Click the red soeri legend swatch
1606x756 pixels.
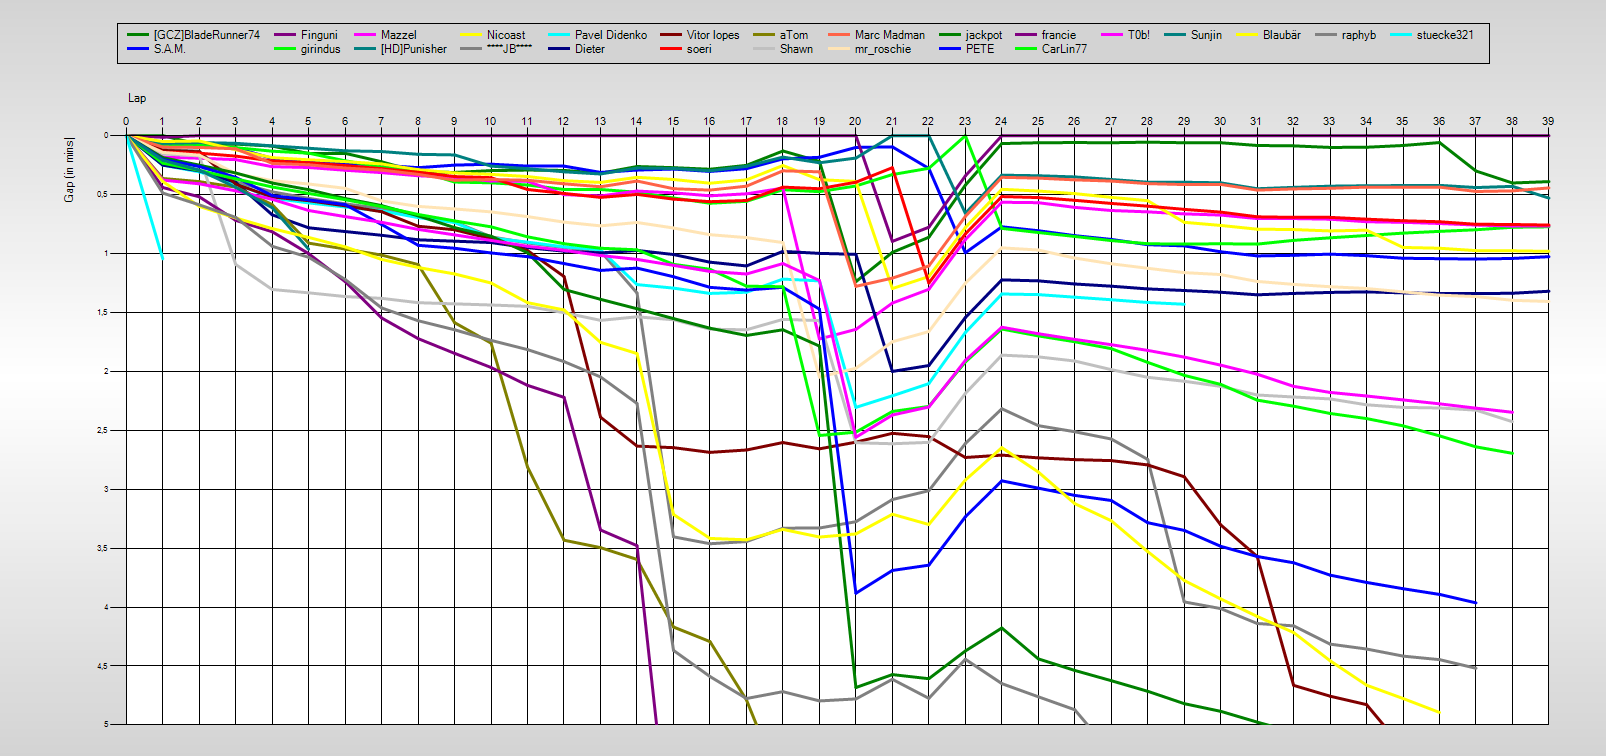(671, 49)
